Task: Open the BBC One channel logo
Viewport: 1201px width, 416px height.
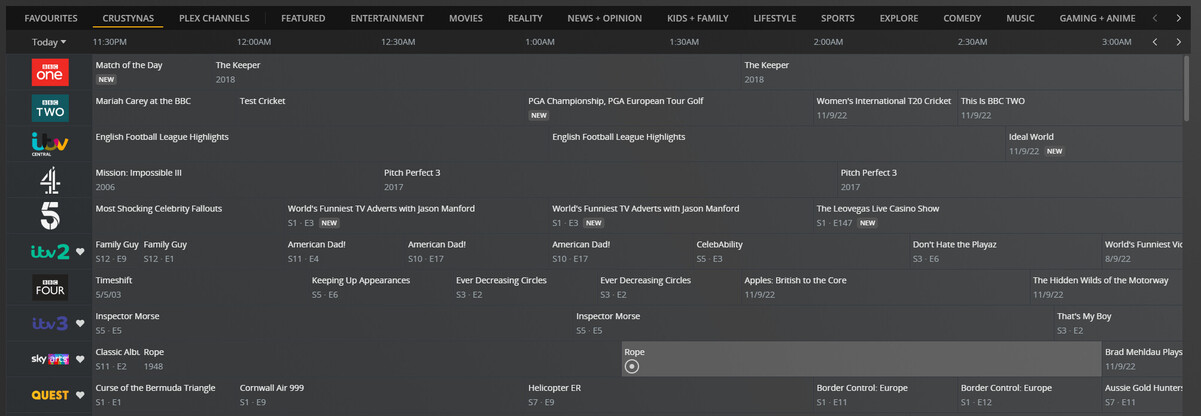Action: [50, 72]
